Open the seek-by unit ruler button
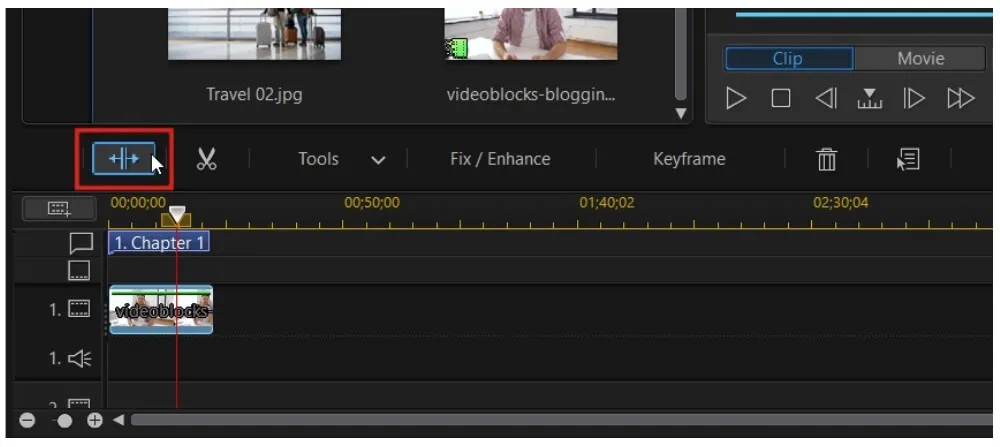The image size is (1000, 447). 869,98
